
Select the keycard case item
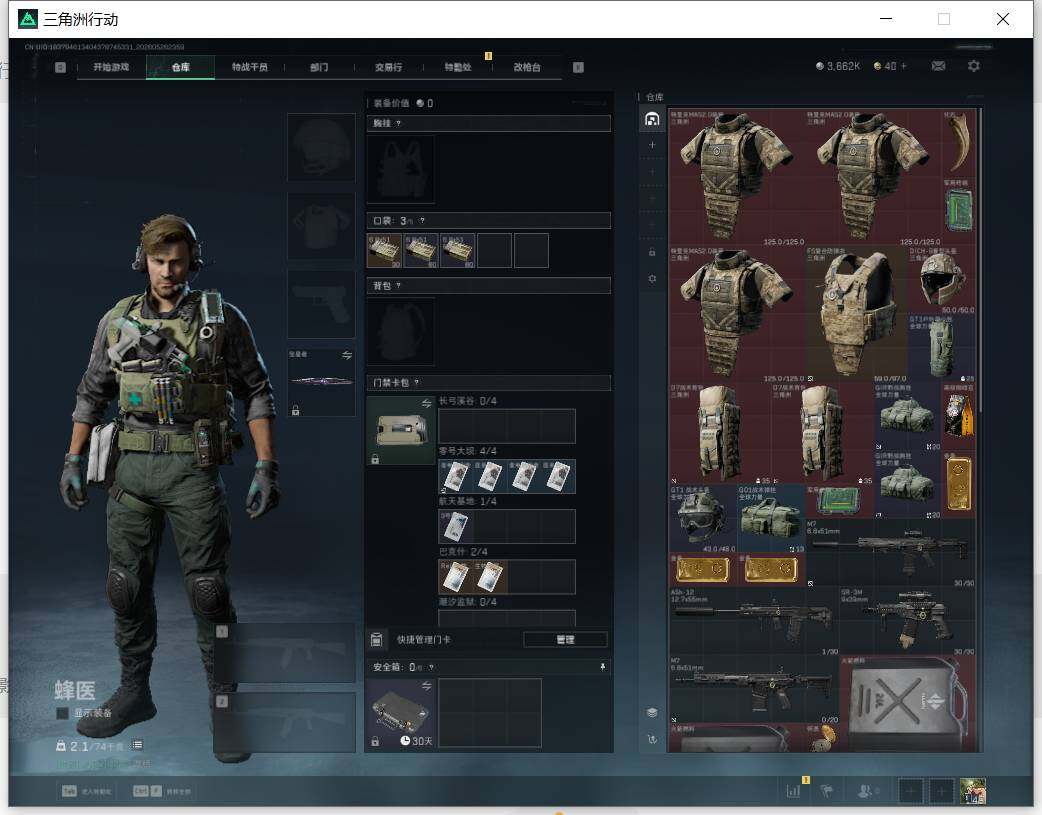[x=401, y=430]
